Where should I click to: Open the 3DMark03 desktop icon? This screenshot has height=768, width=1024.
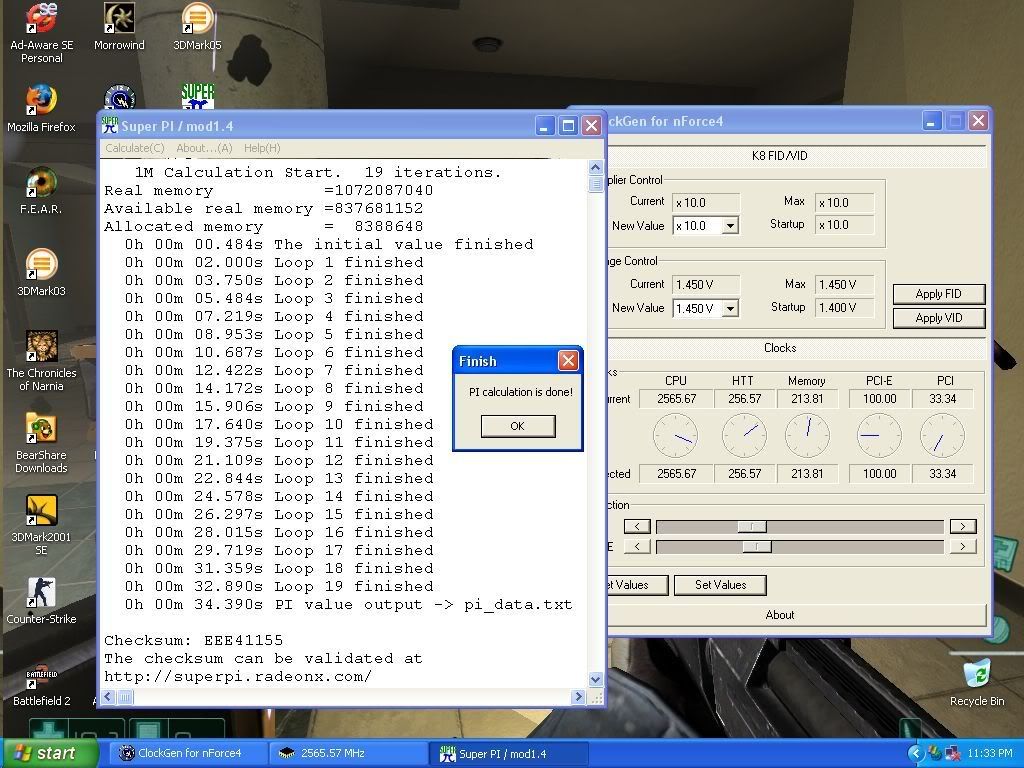(41, 266)
